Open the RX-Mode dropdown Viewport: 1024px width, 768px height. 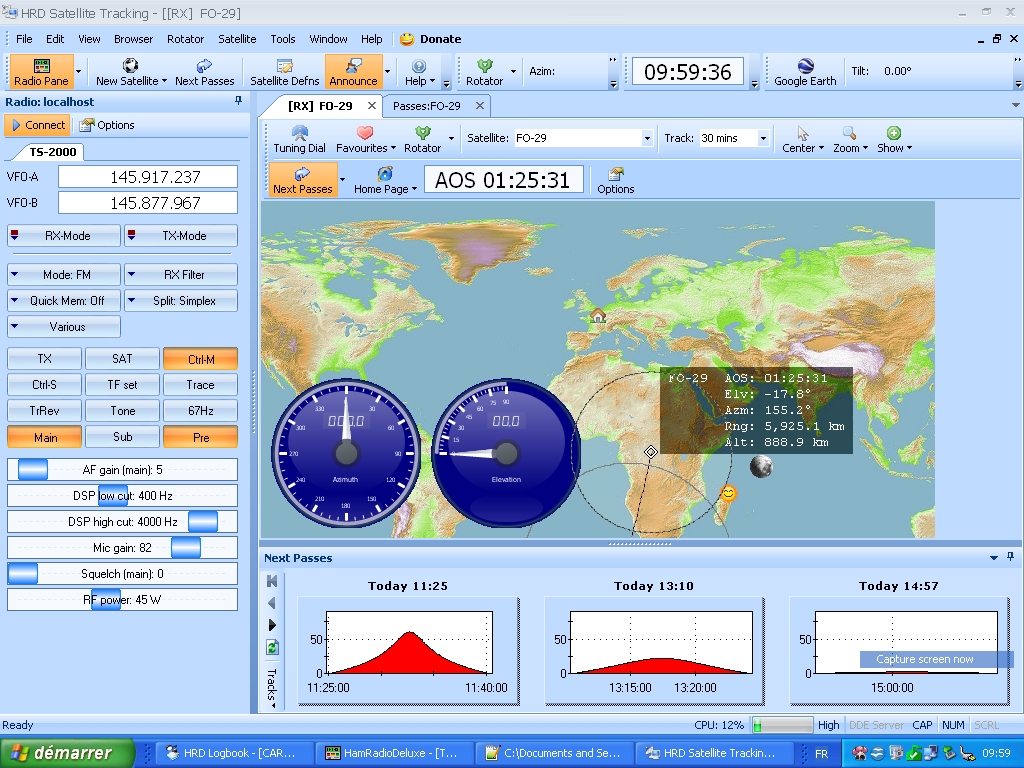[64, 236]
